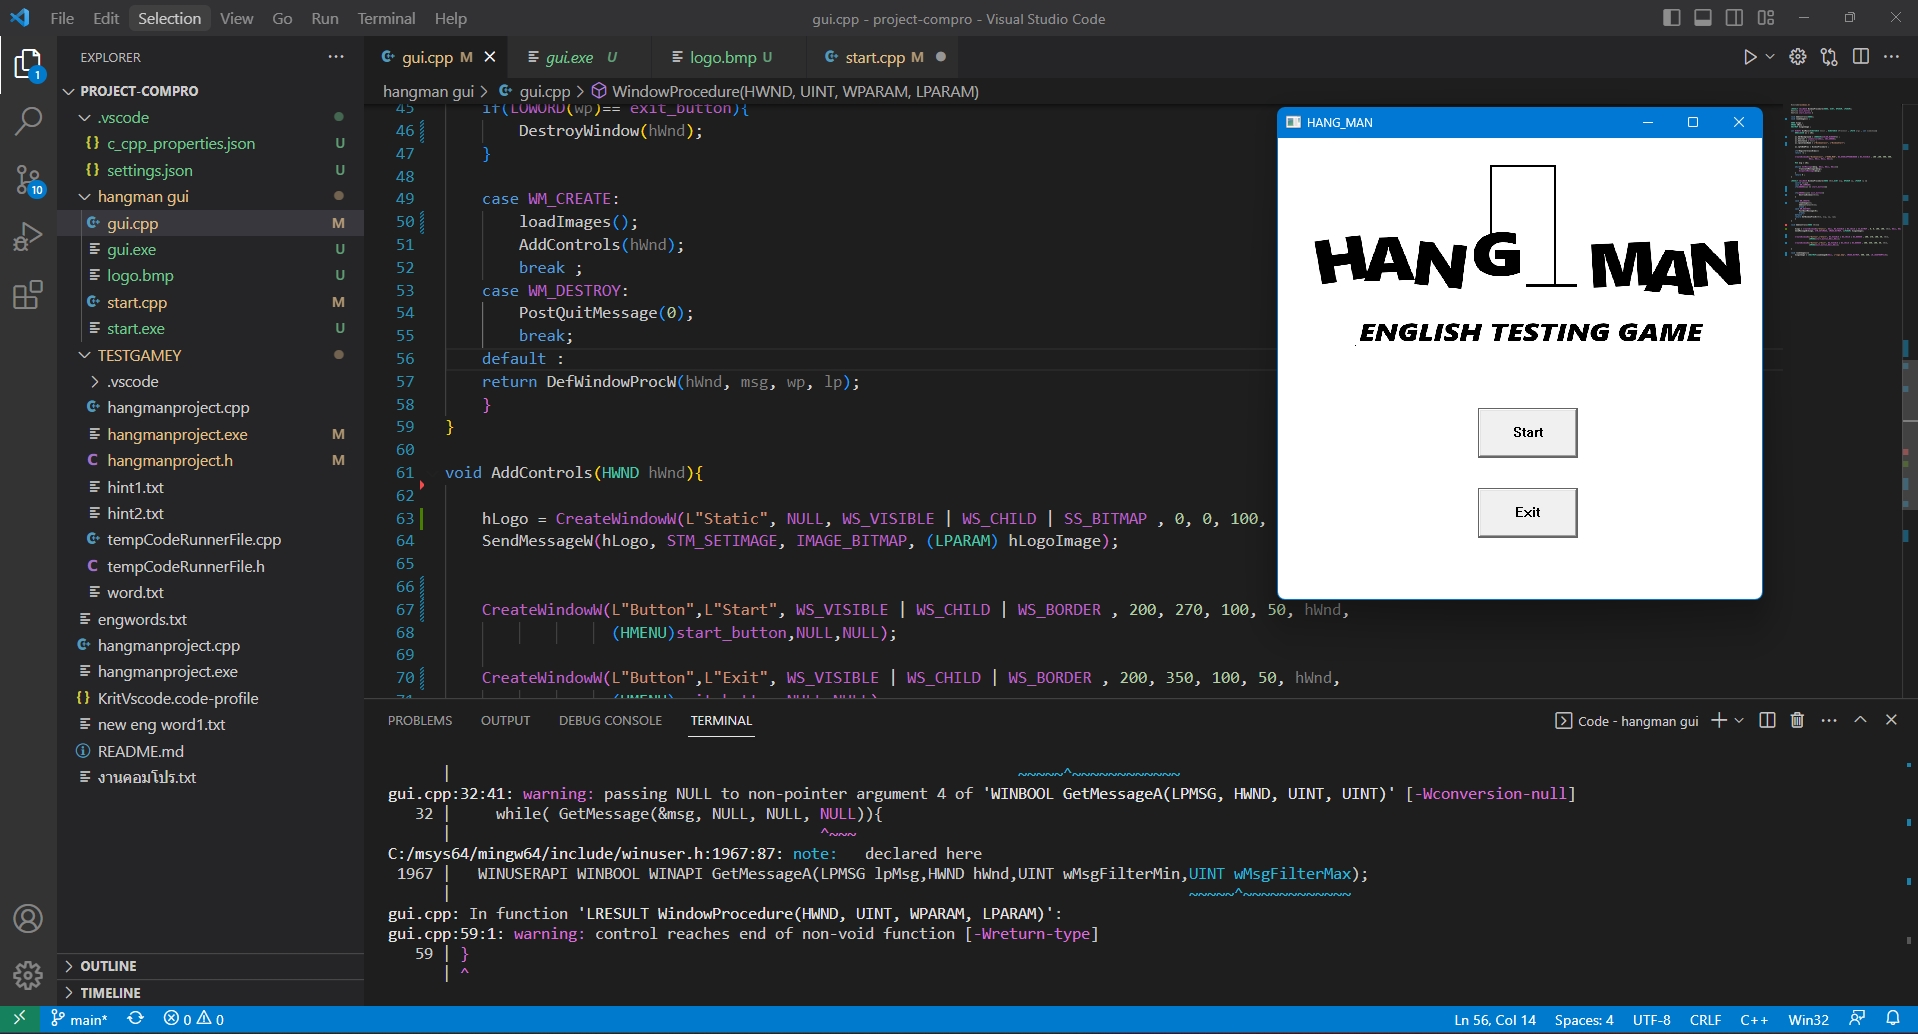Click the Start button in HANG MAN window
This screenshot has height=1034, width=1918.
pyautogui.click(x=1527, y=432)
